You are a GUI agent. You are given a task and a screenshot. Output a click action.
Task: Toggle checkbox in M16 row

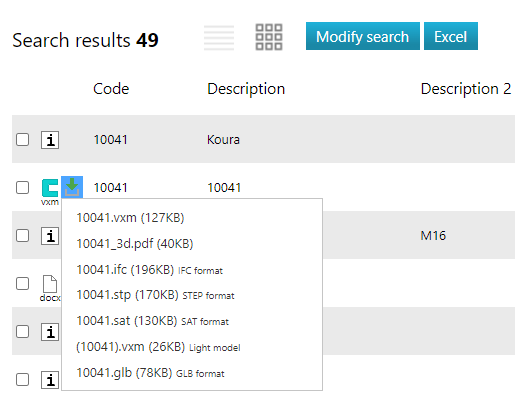[x=22, y=236]
